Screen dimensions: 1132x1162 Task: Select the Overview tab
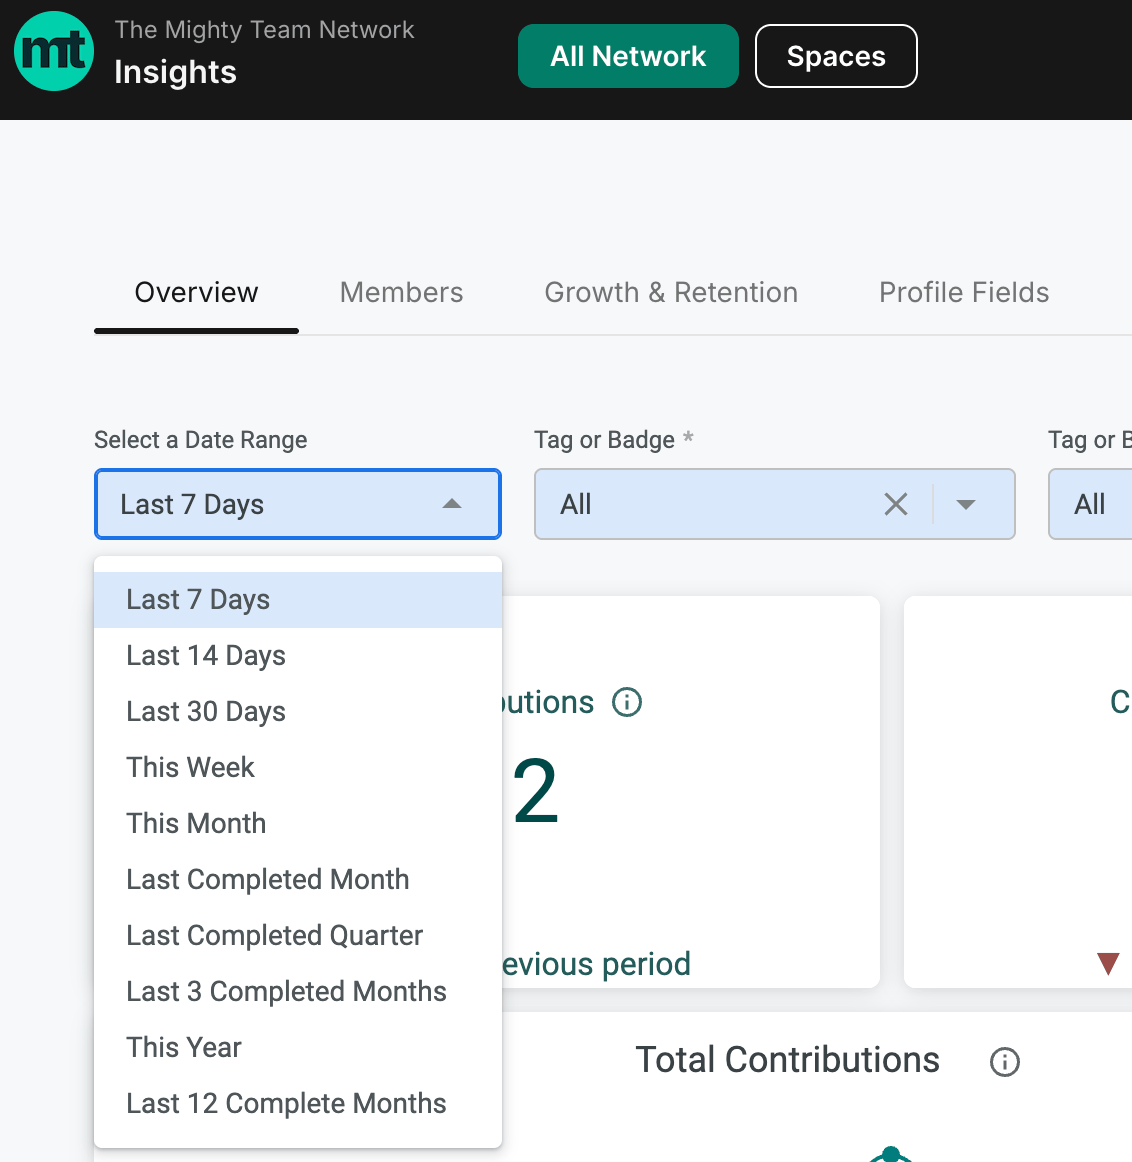pyautogui.click(x=196, y=293)
